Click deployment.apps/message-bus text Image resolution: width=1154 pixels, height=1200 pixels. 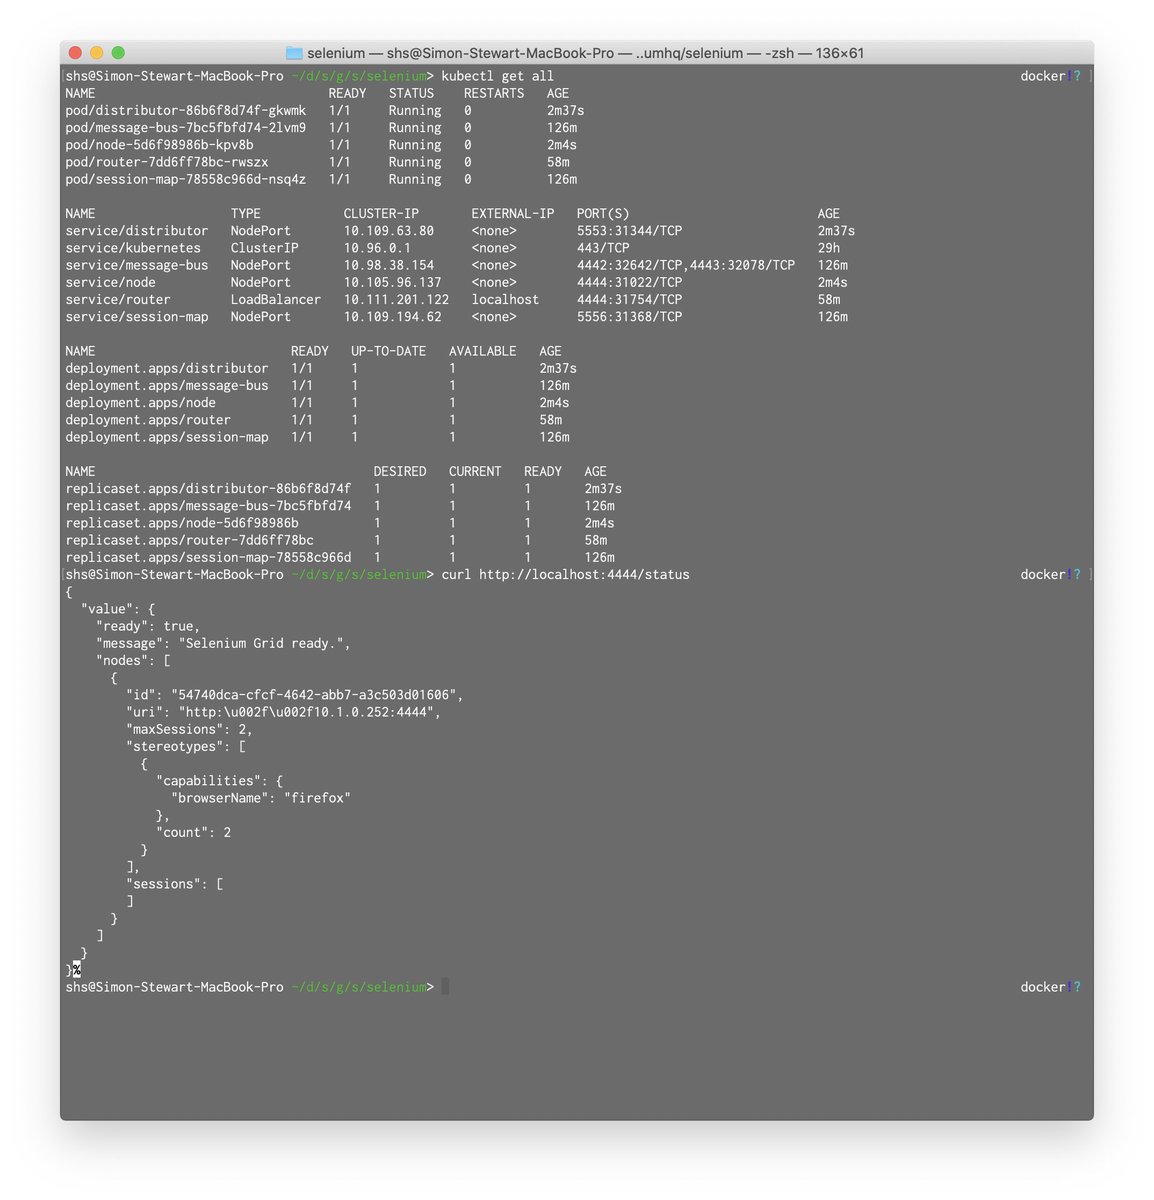pos(167,385)
